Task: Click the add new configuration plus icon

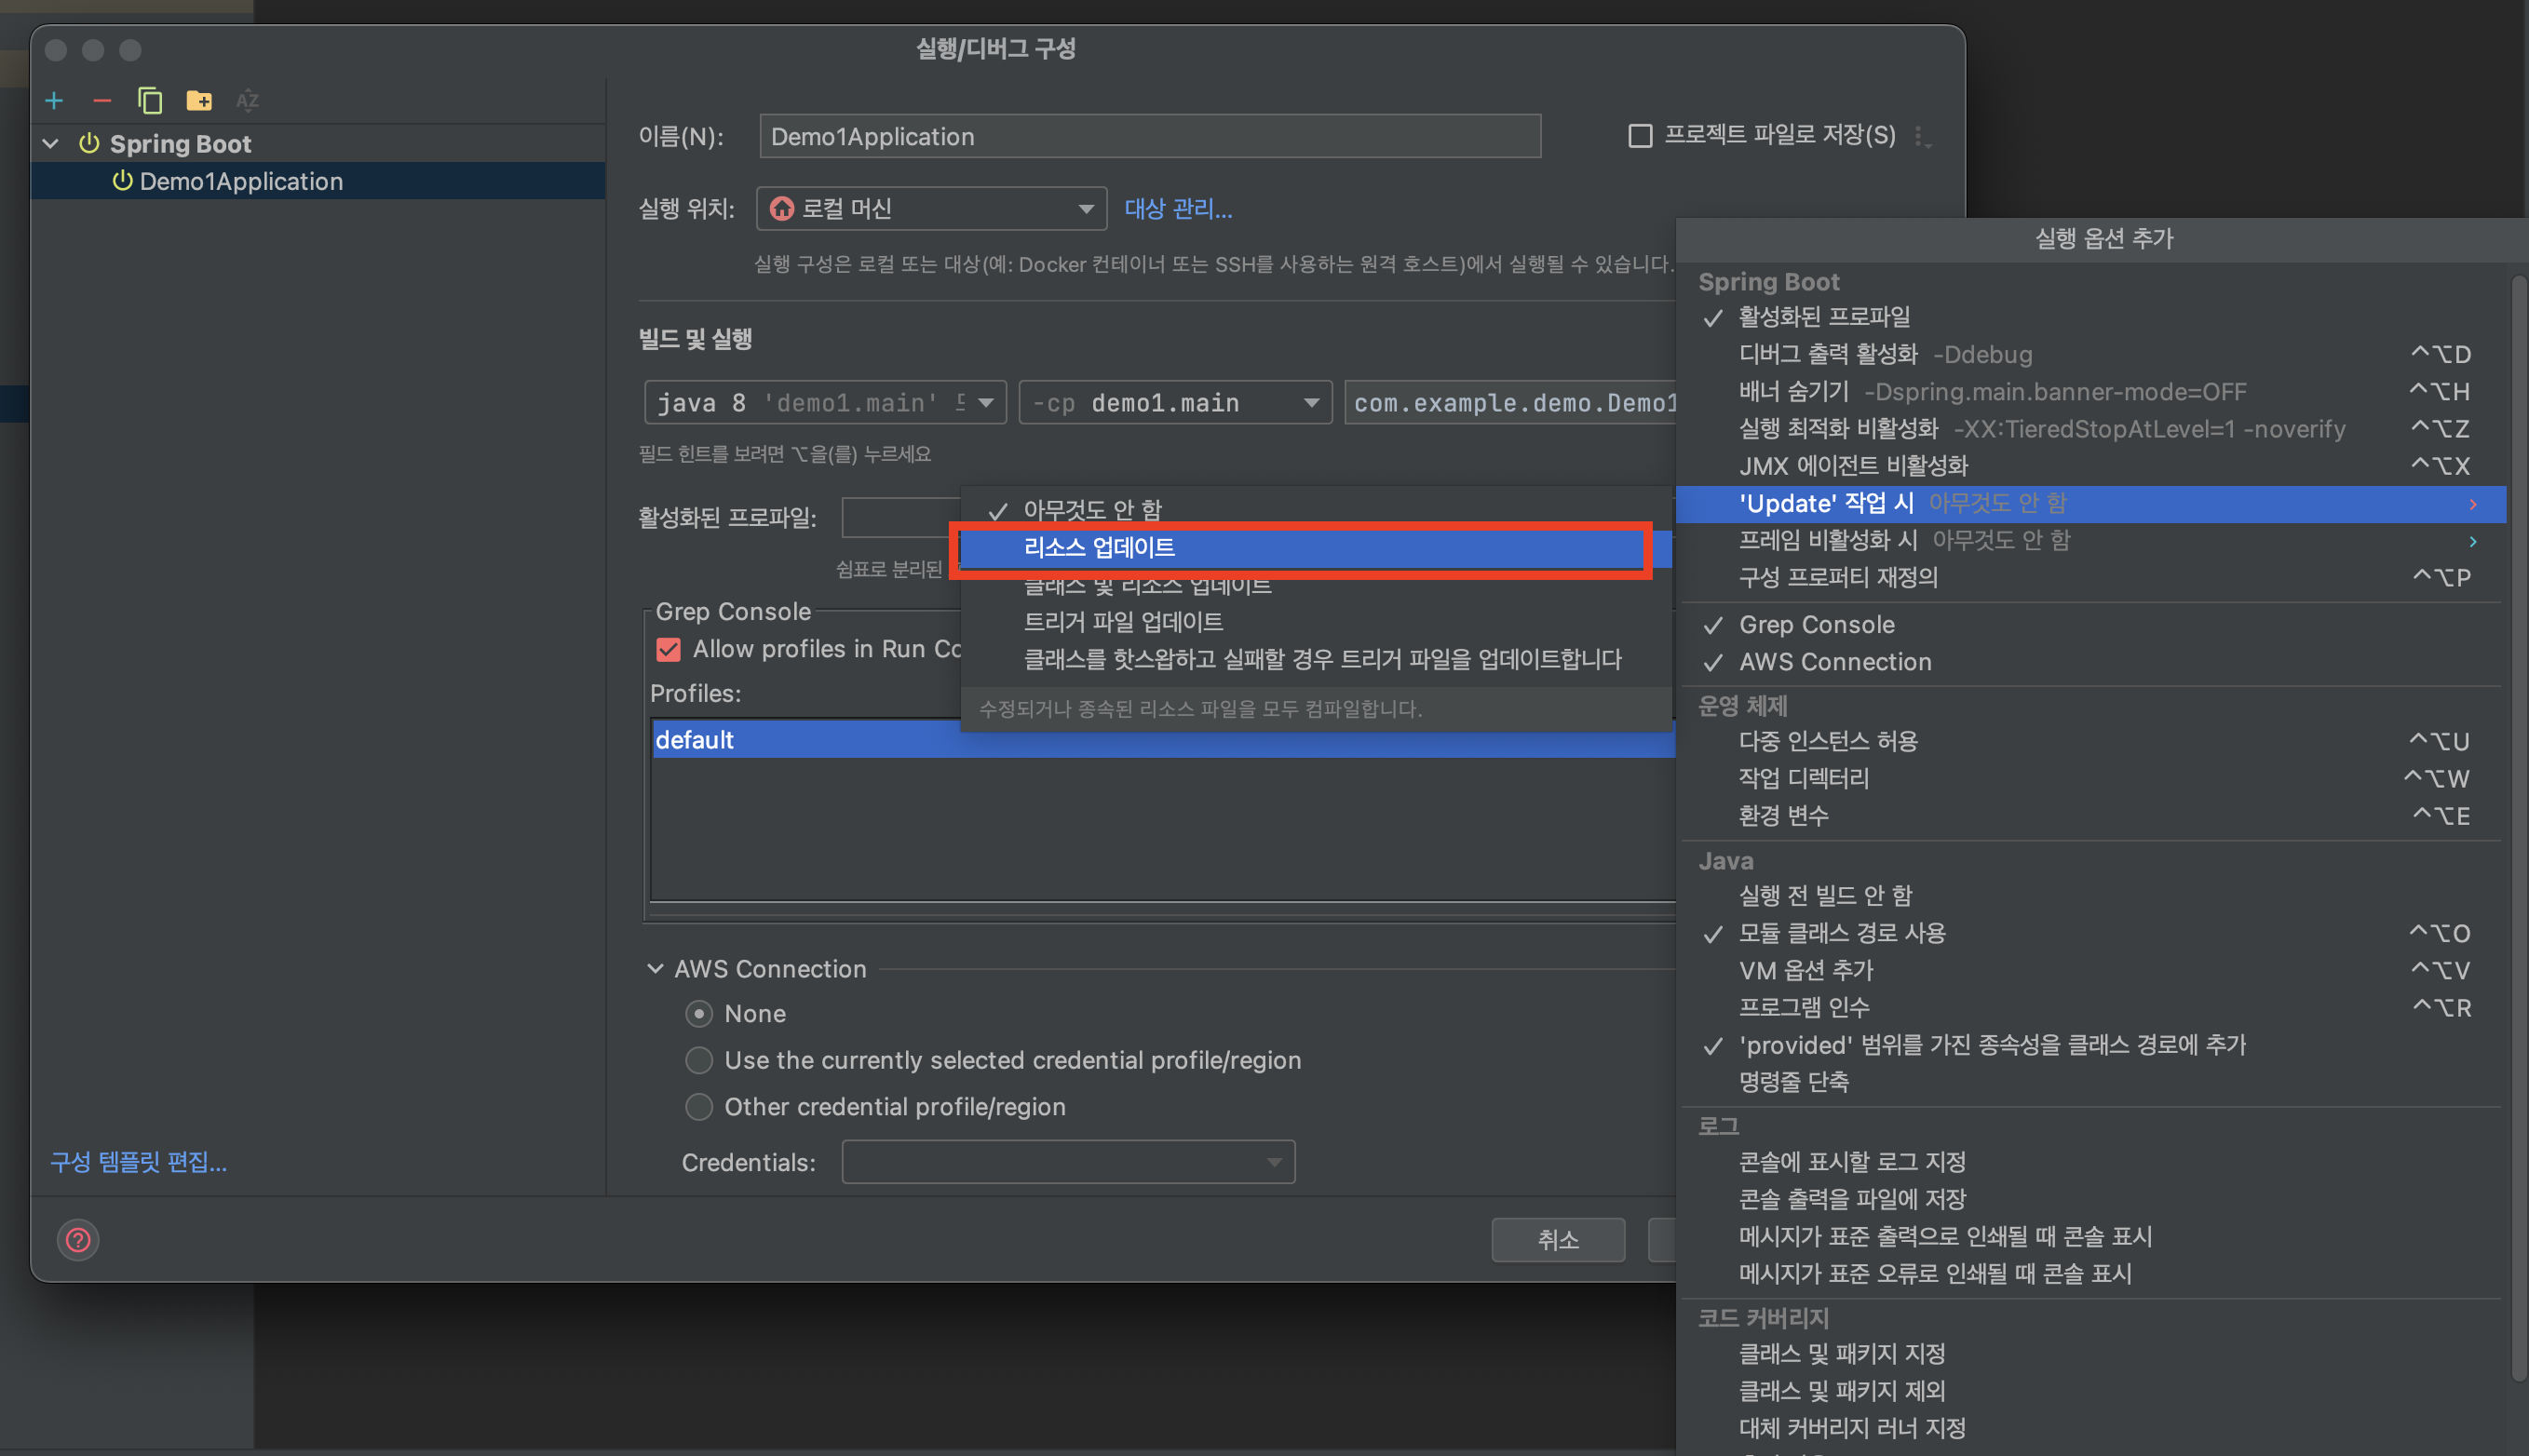Action: (x=54, y=101)
